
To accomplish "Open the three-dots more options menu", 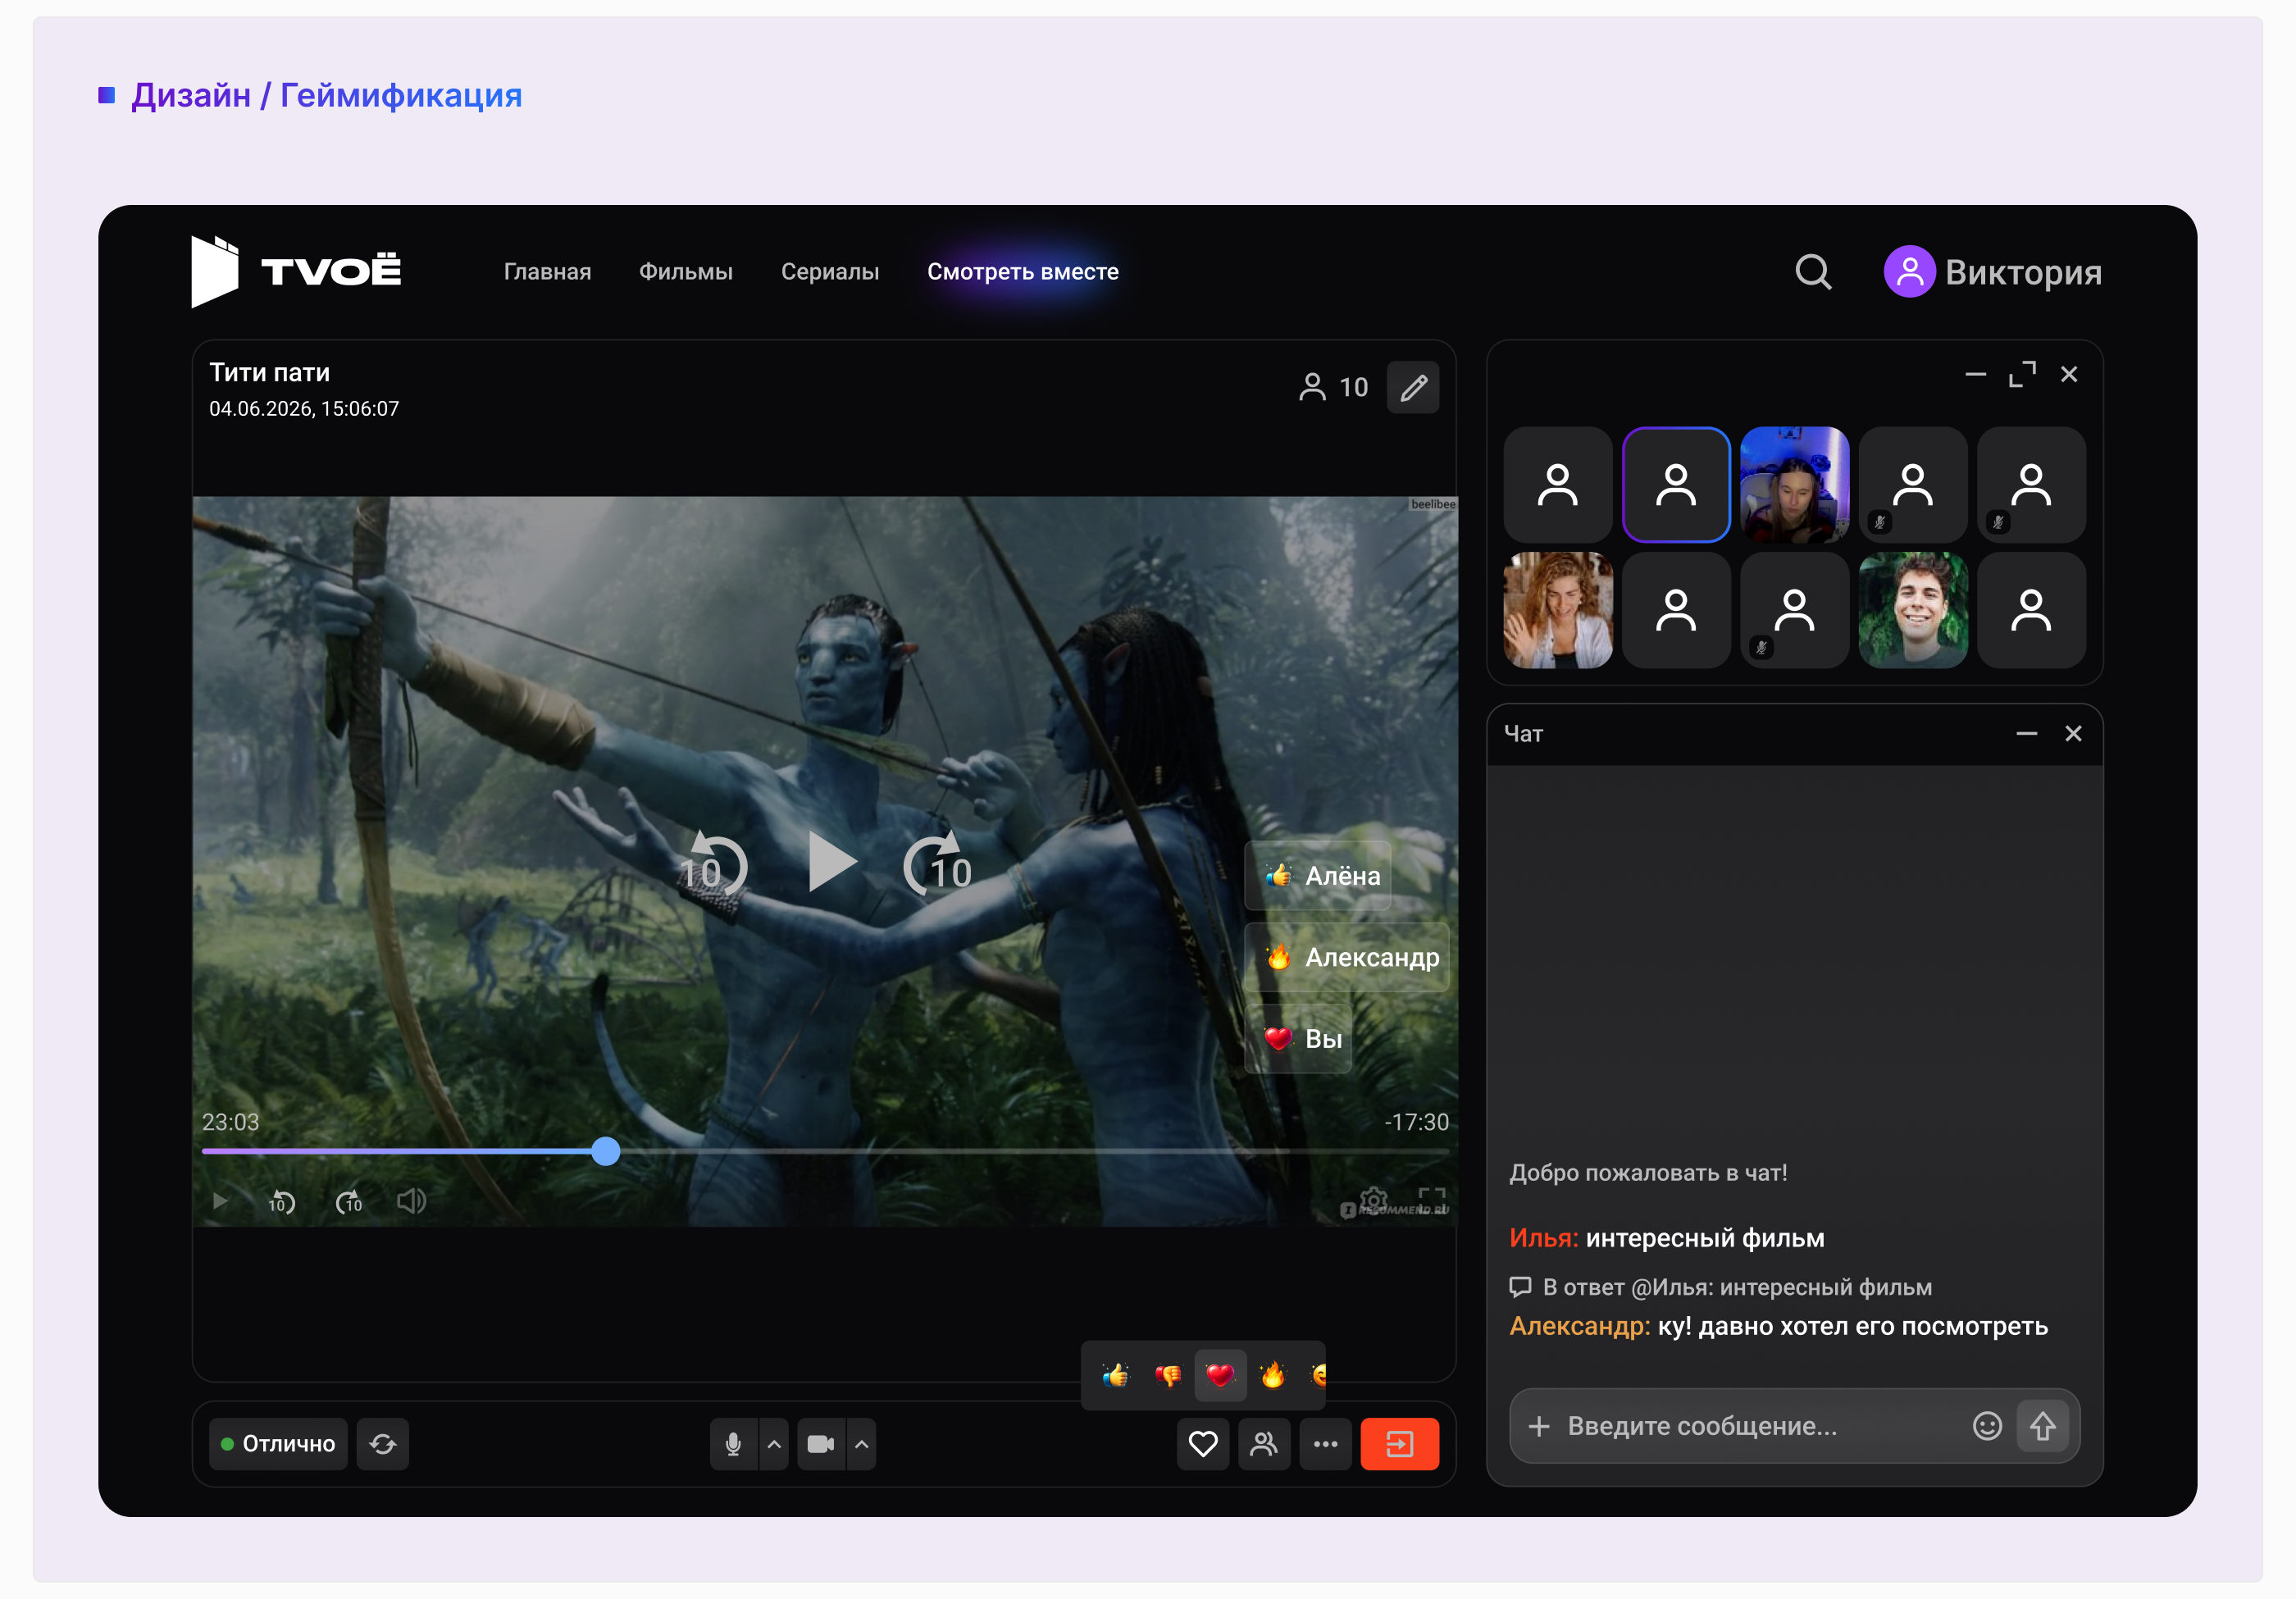I will pos(1326,1444).
